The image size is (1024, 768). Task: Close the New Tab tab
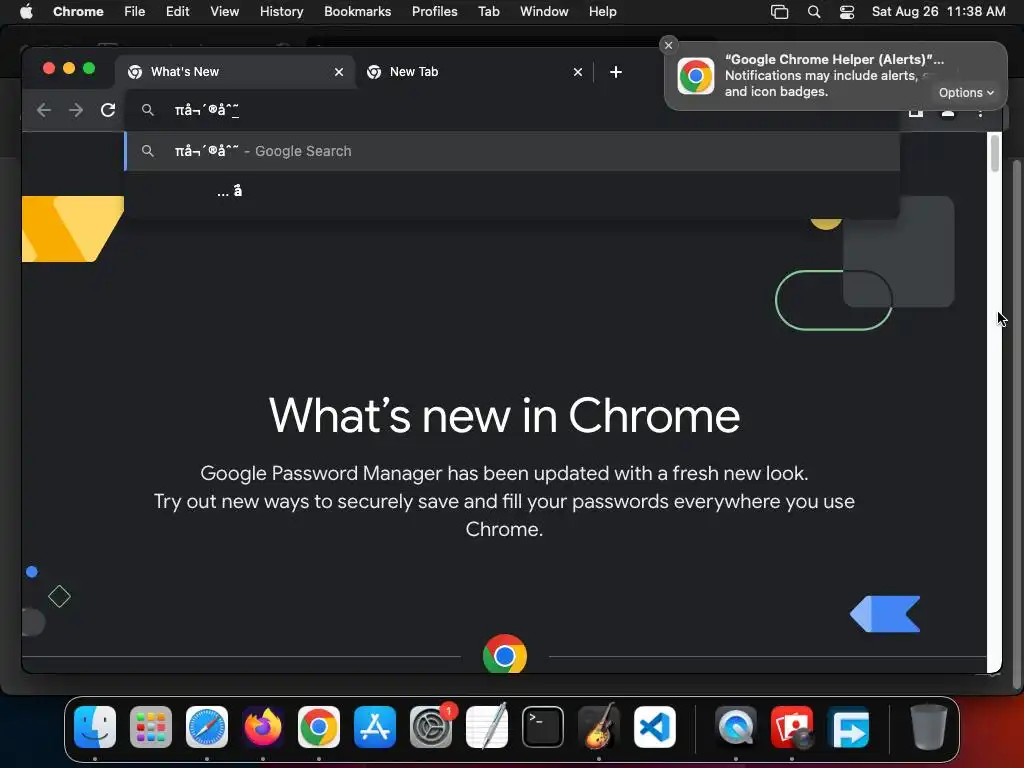click(577, 72)
